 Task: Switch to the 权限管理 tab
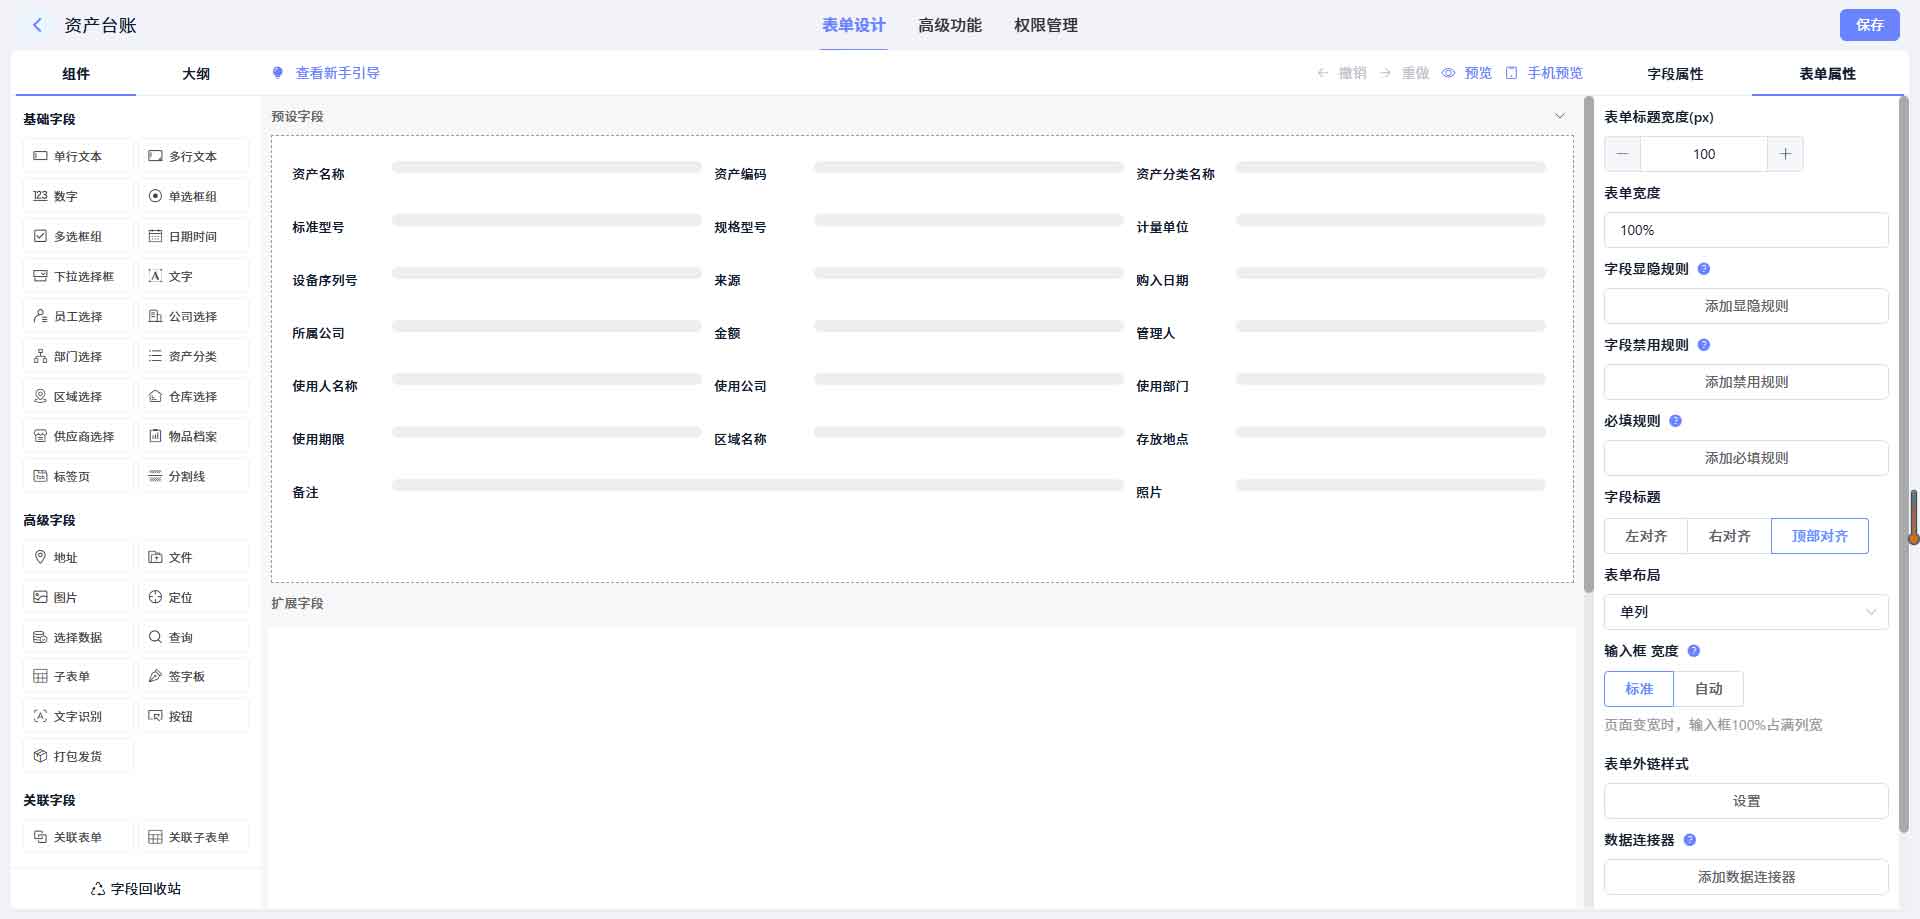click(x=1046, y=25)
